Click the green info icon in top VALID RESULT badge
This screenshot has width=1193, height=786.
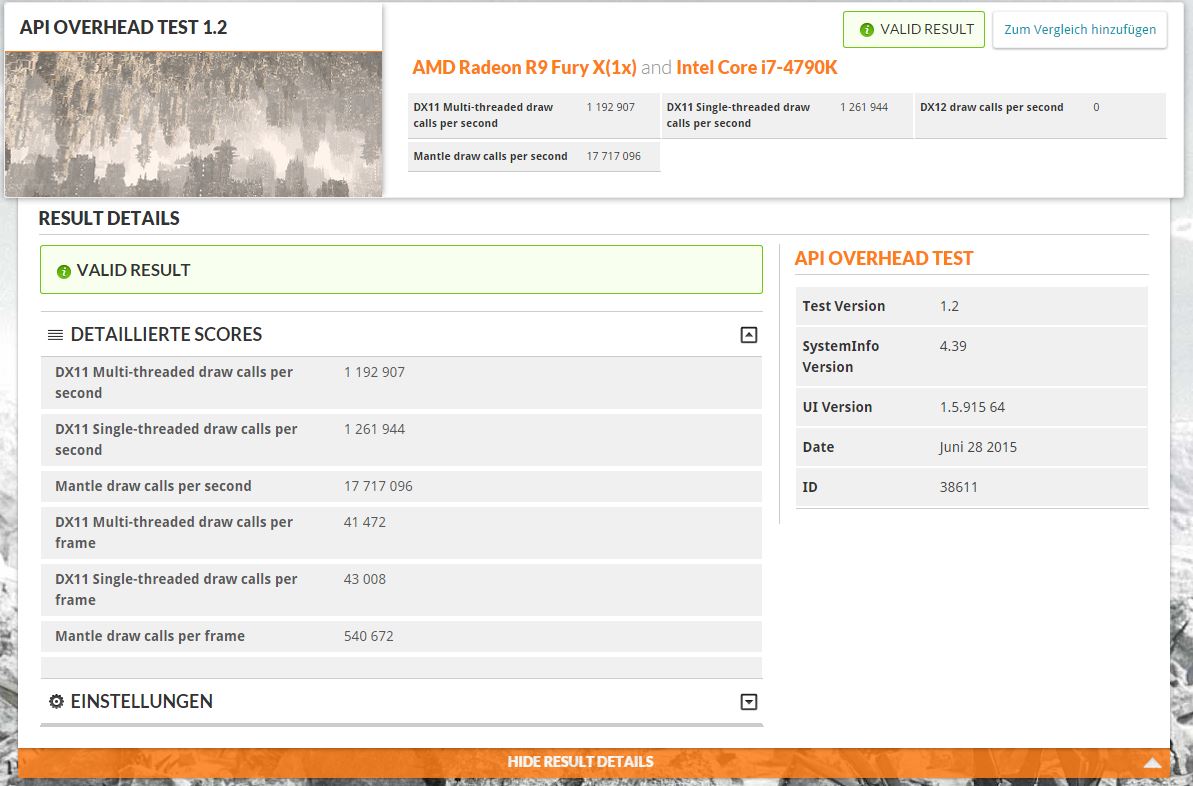866,30
